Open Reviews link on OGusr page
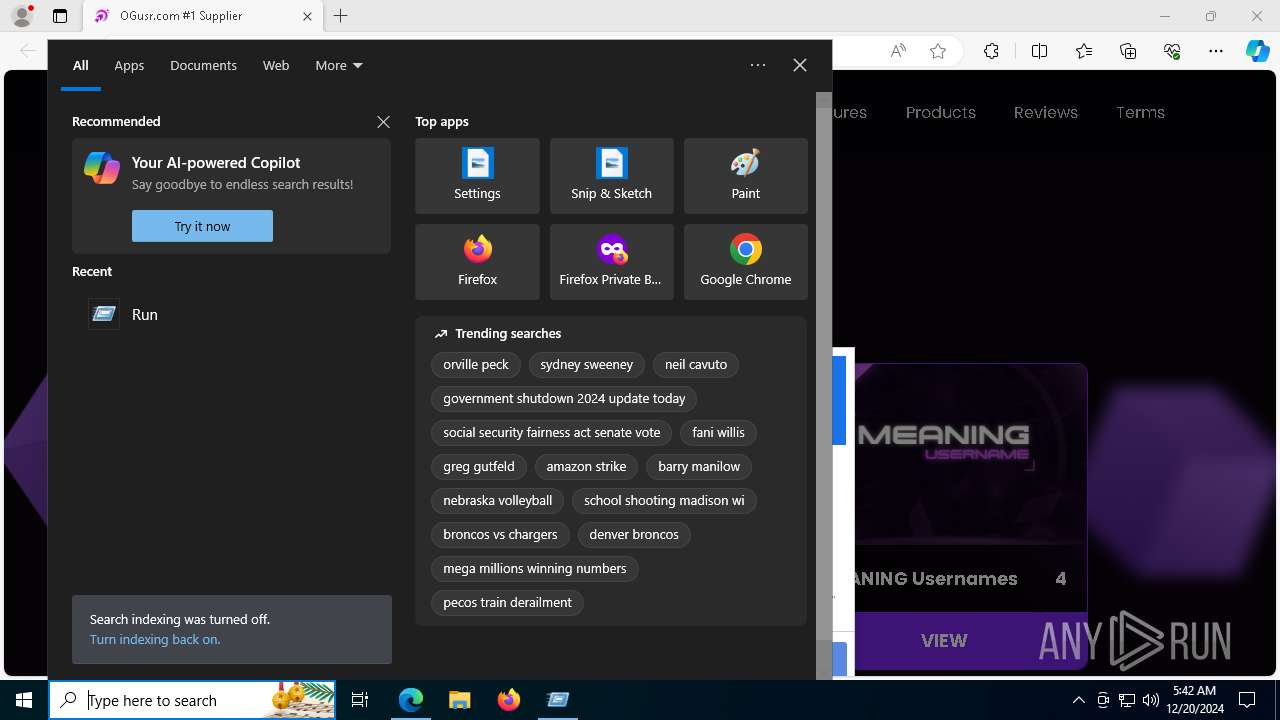Image resolution: width=1280 pixels, height=720 pixels. [1046, 113]
